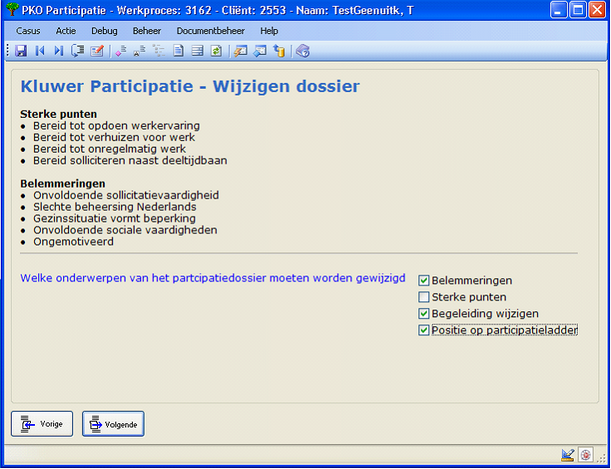Open the blue document page icon

pyautogui.click(x=178, y=51)
